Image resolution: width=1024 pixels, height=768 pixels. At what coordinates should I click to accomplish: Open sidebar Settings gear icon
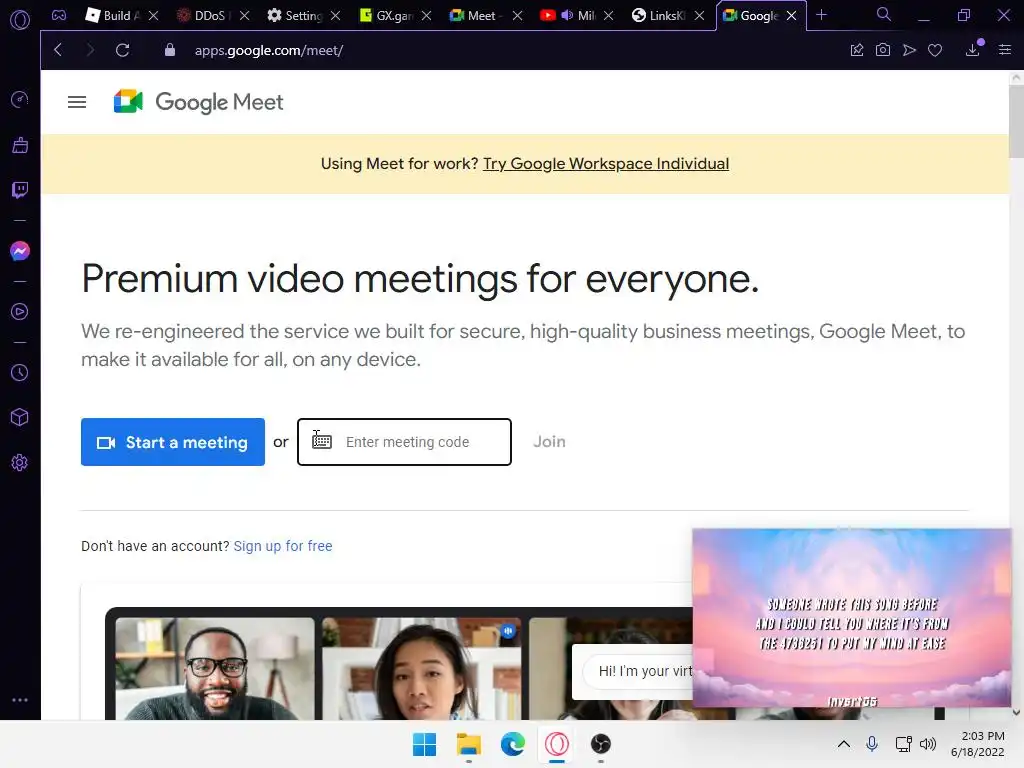tap(20, 462)
